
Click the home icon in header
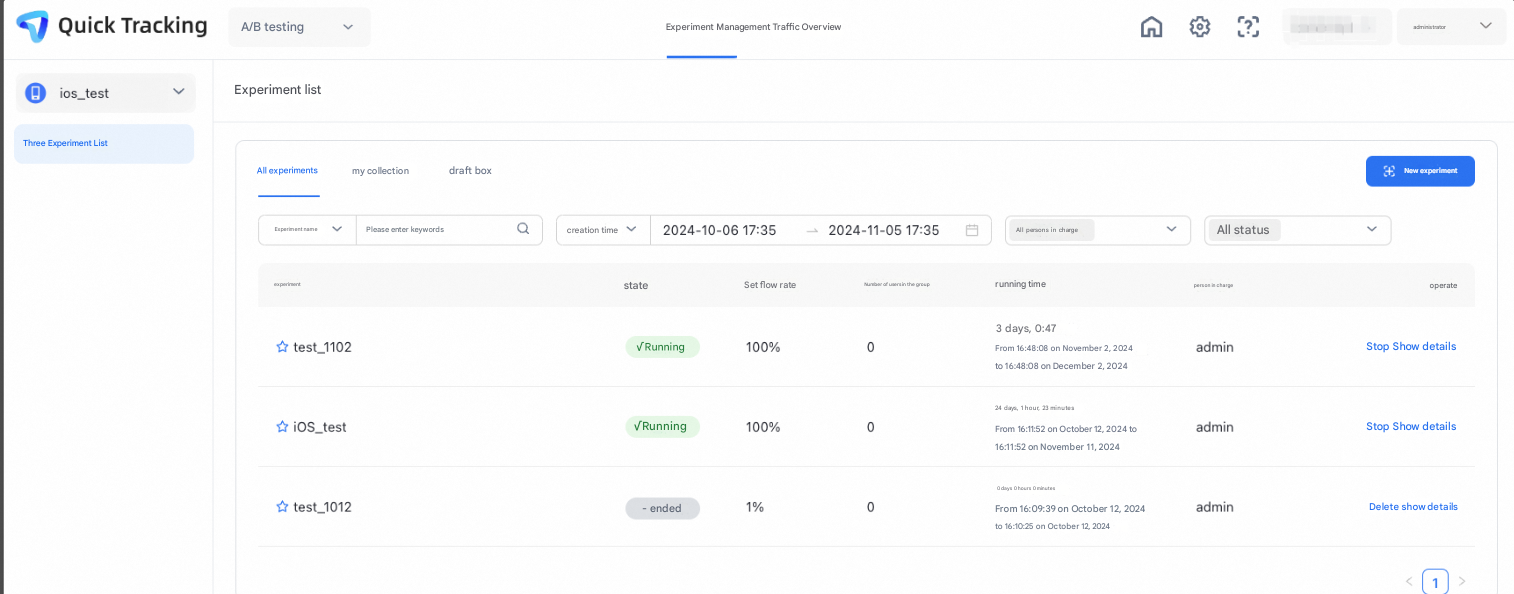point(1151,27)
